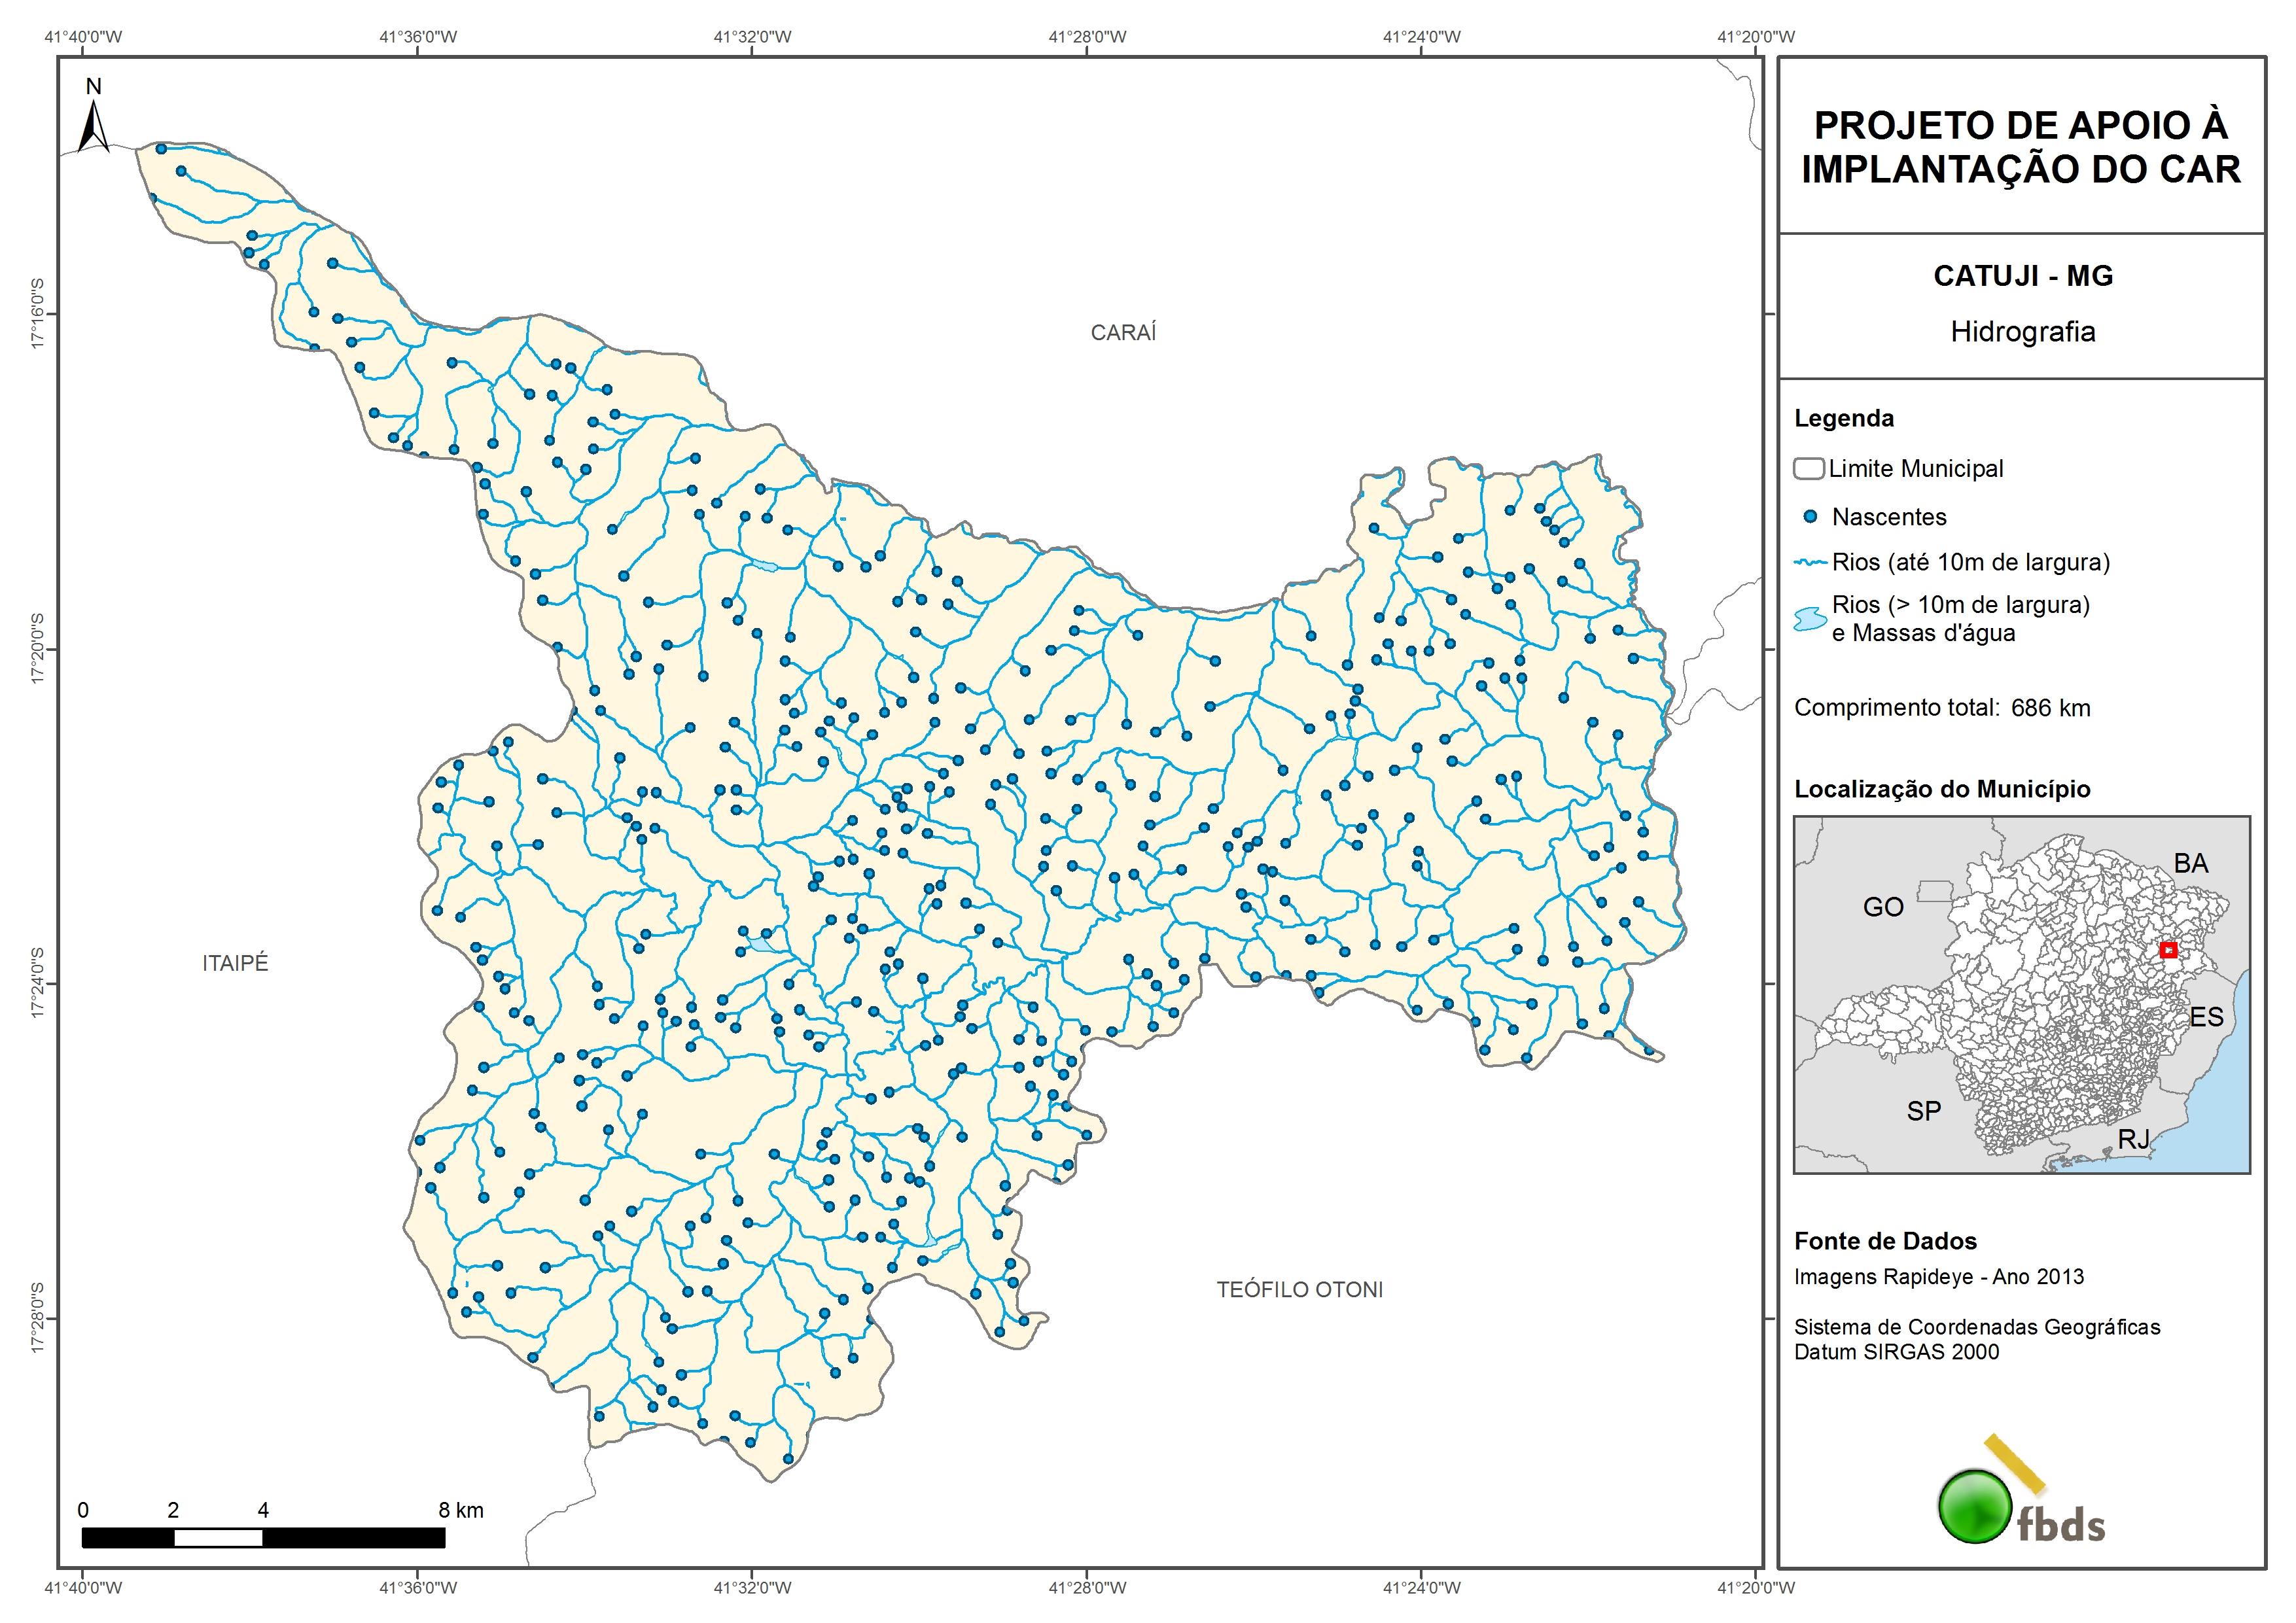Click the Nascentes blue dot legend symbol
This screenshot has width=2296, height=1623.
1810,517
